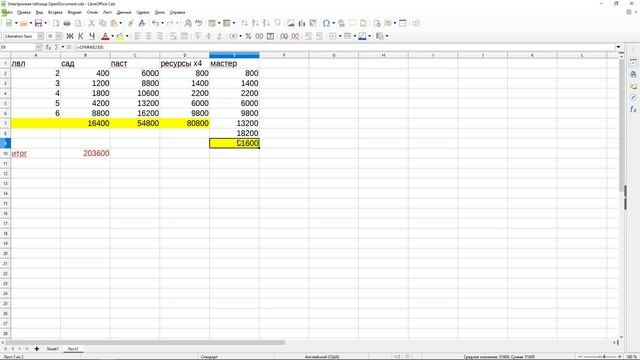The image size is (640, 360).
Task: Open the font name dropdown
Action: coord(40,36)
